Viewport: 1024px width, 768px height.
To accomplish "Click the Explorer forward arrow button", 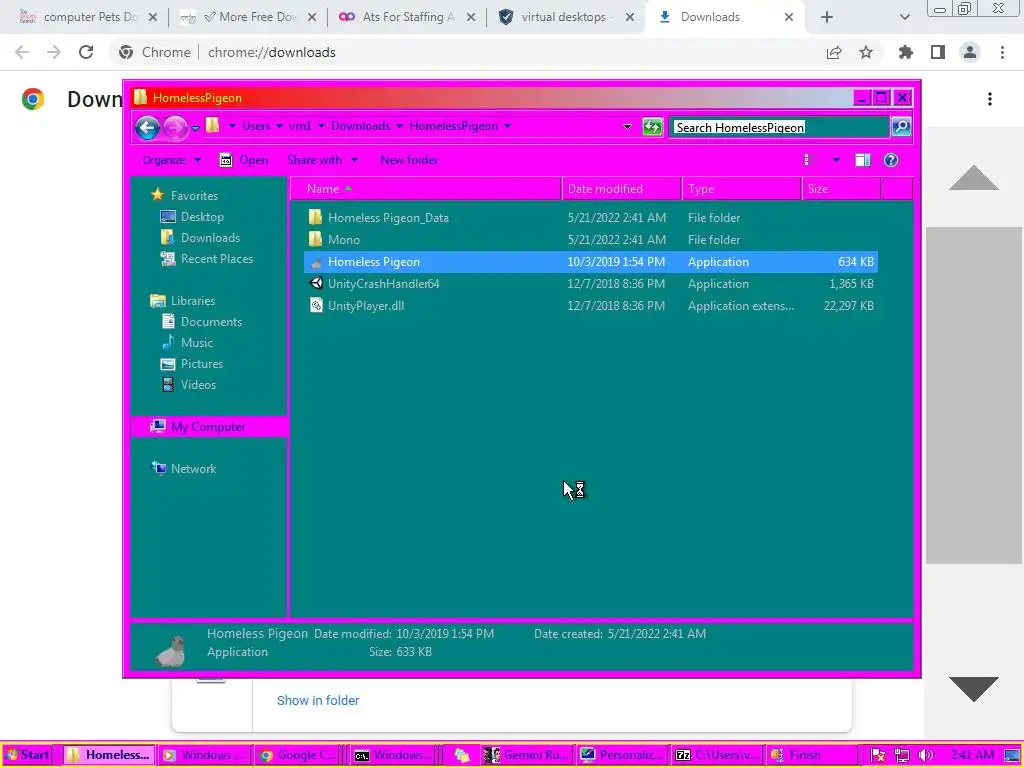I will [175, 127].
